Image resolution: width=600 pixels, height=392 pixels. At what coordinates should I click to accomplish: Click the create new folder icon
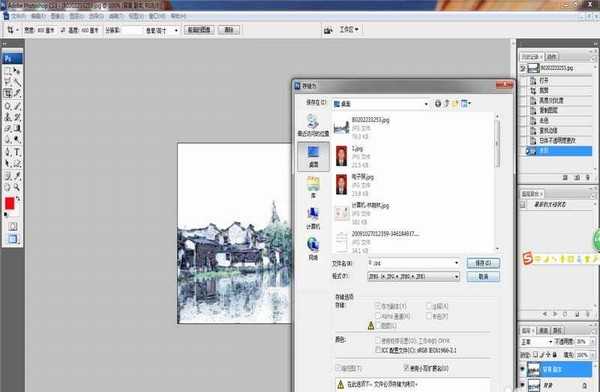455,103
